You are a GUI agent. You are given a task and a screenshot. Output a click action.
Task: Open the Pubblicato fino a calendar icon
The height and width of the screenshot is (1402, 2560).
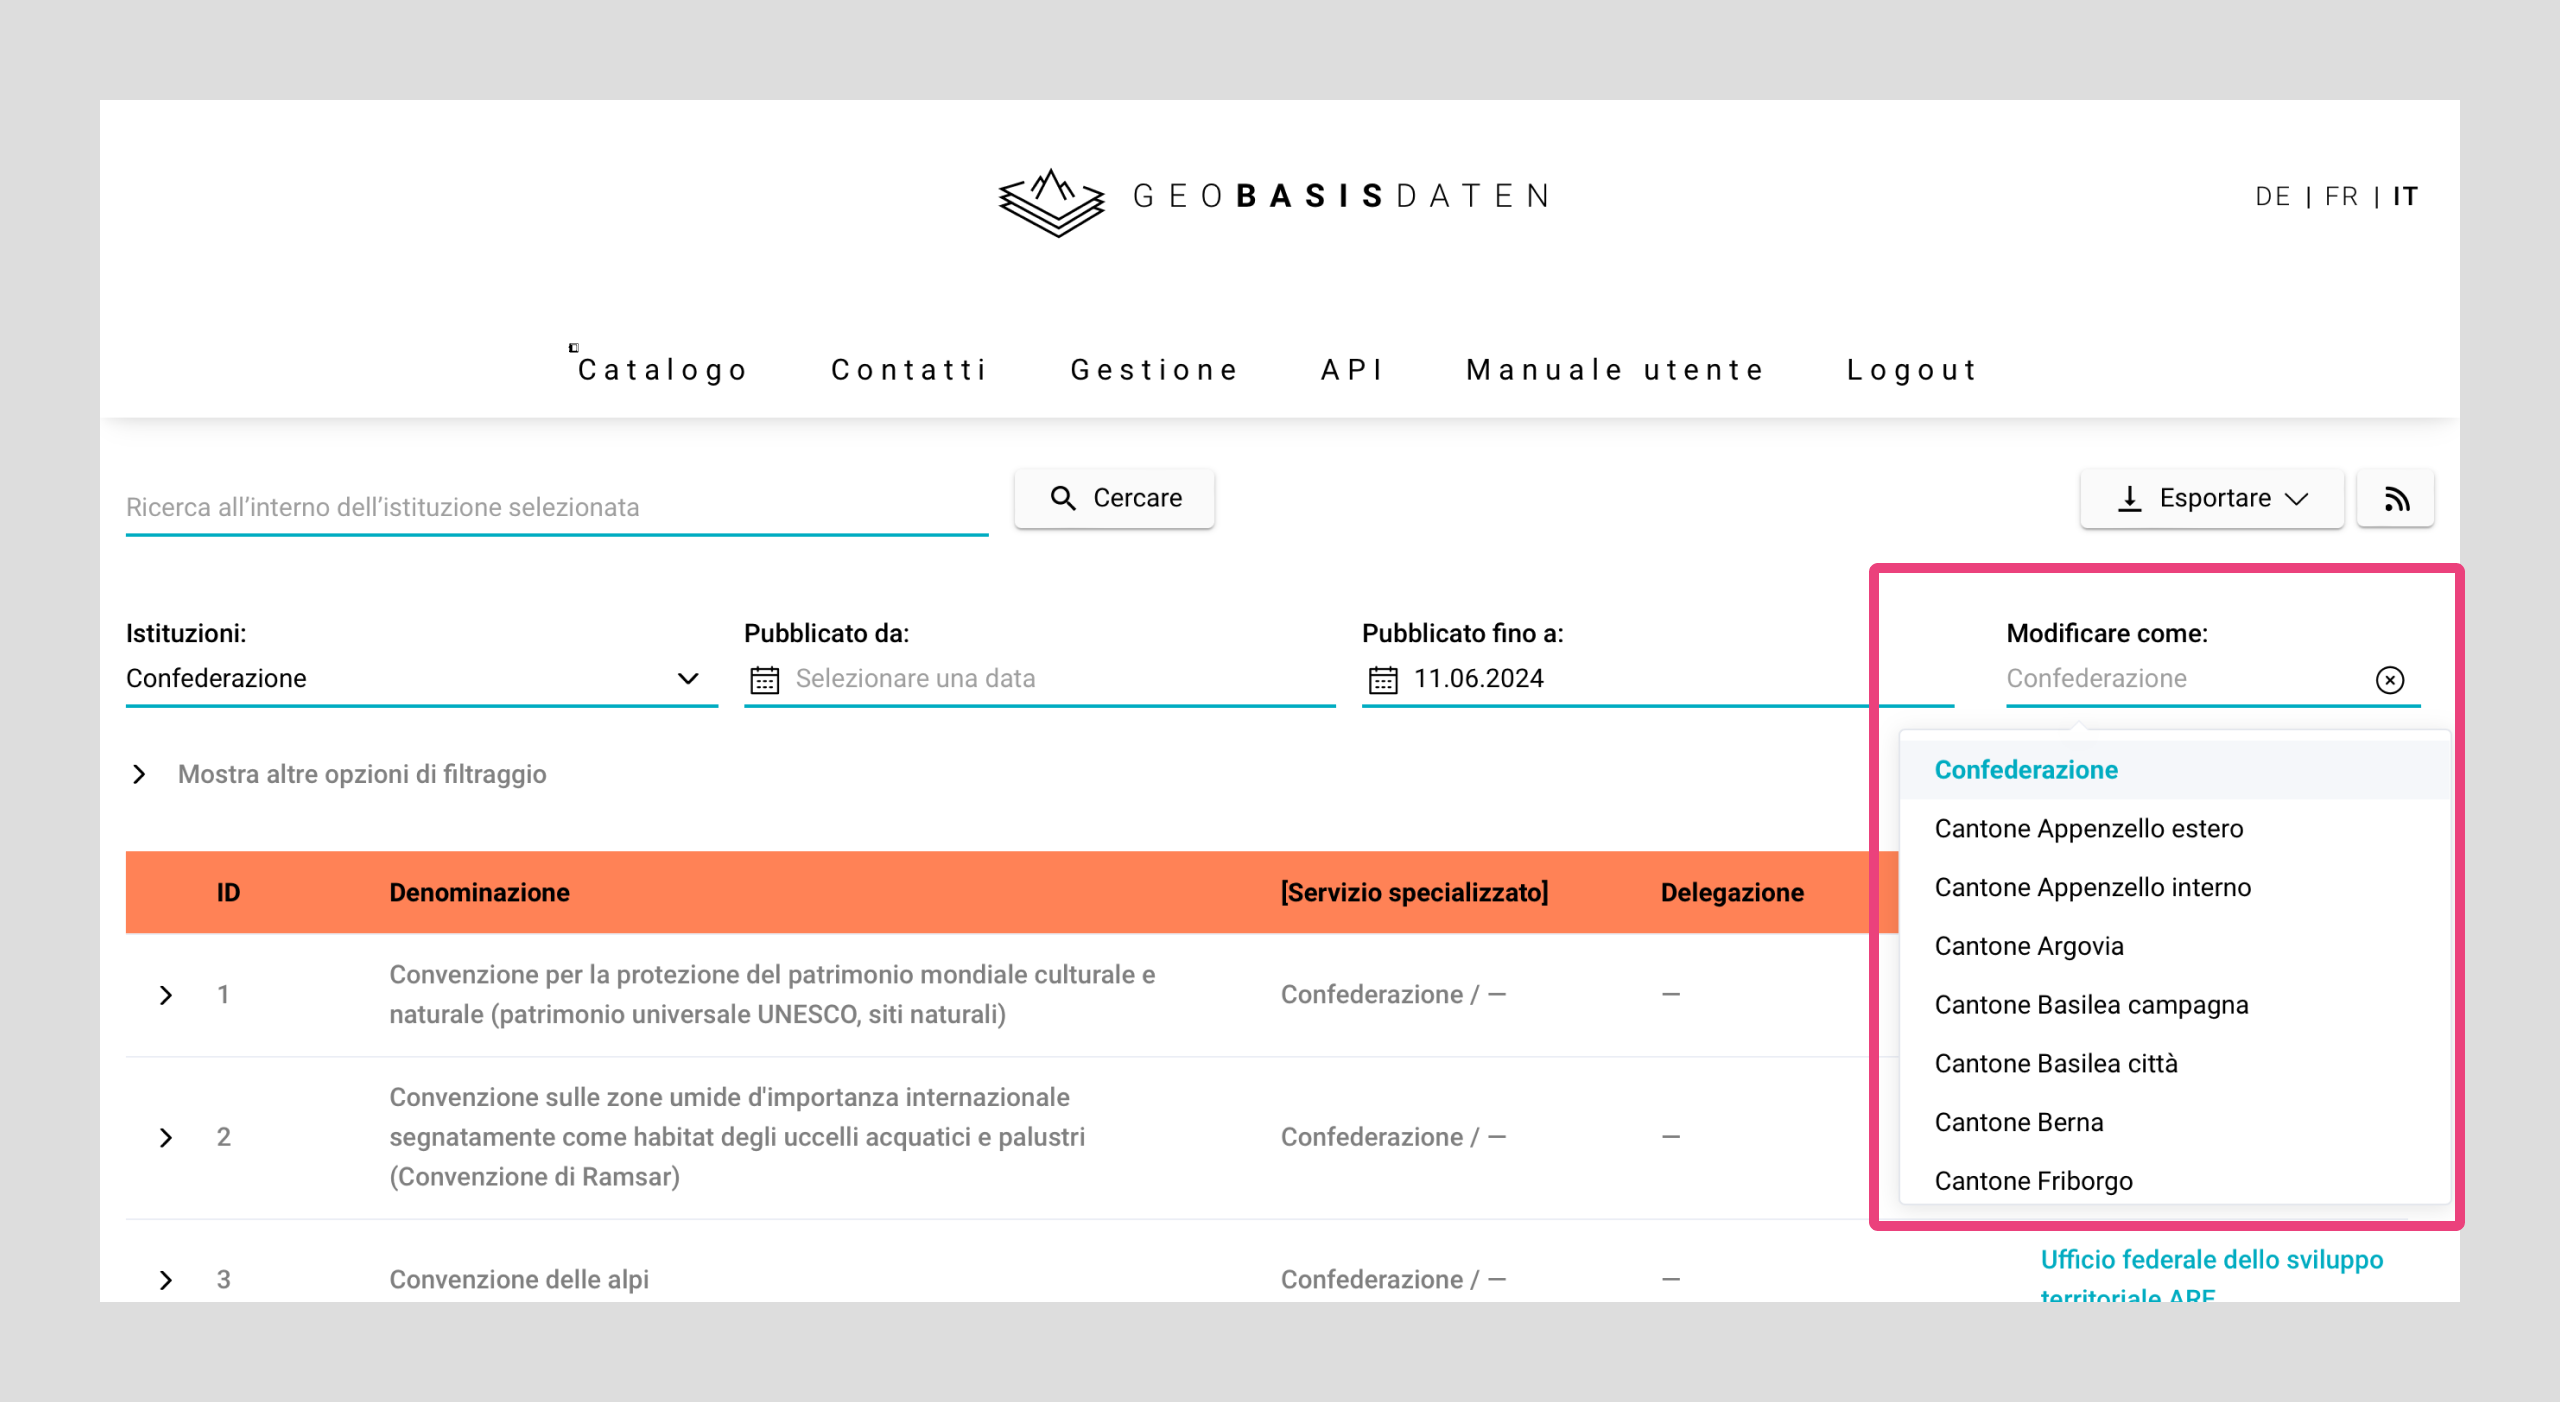pos(1383,680)
